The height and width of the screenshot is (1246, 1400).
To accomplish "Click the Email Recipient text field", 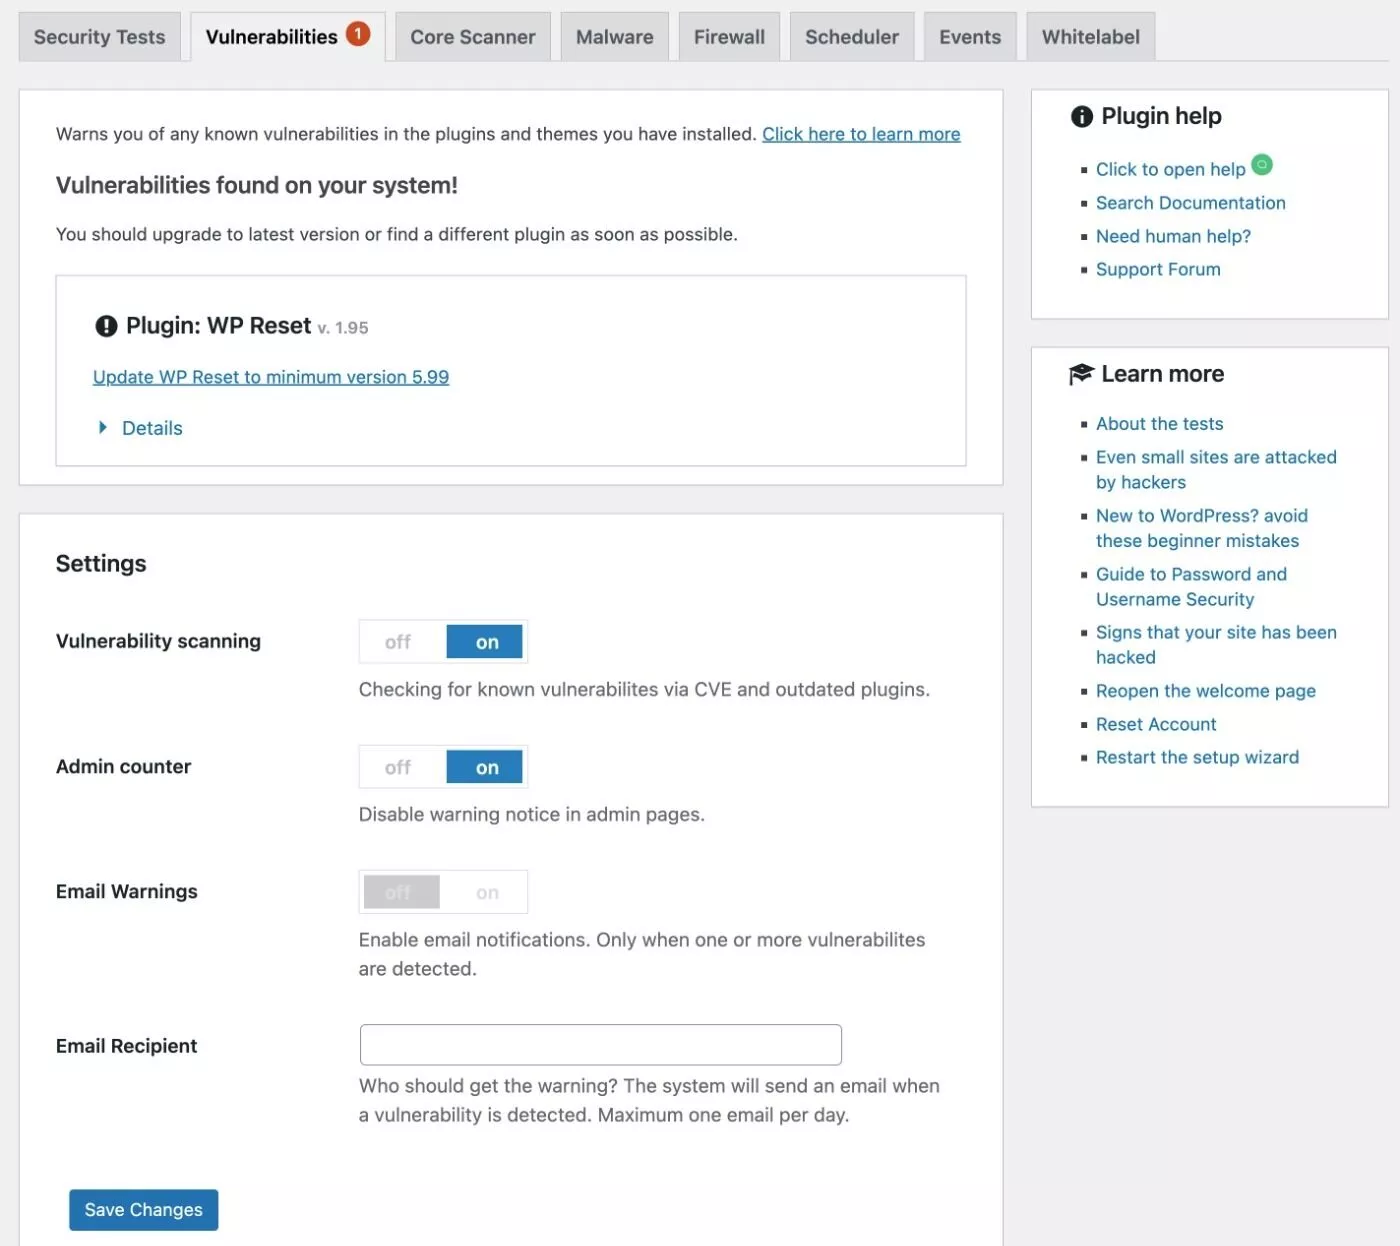I will (x=600, y=1045).
